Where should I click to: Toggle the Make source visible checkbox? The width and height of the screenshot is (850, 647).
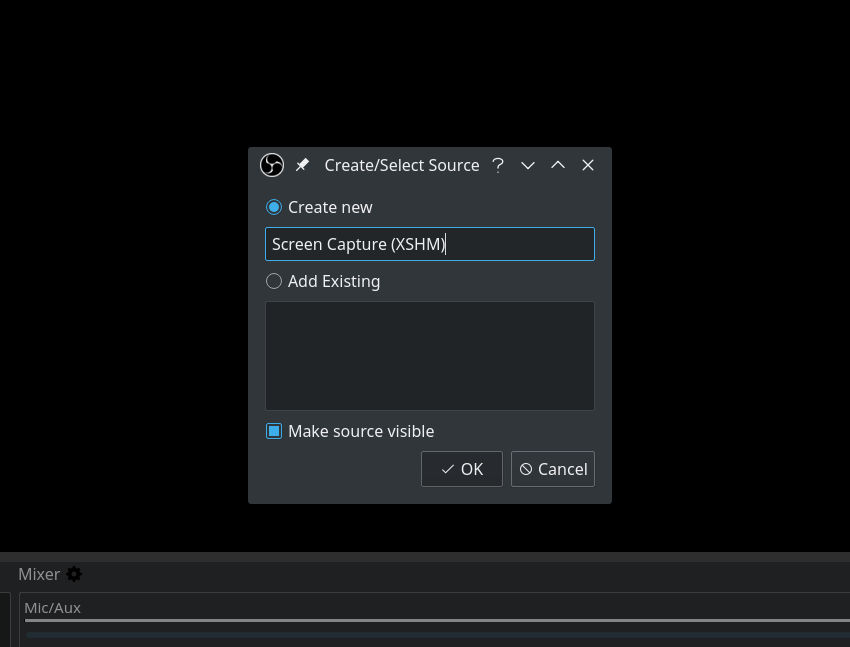click(274, 431)
